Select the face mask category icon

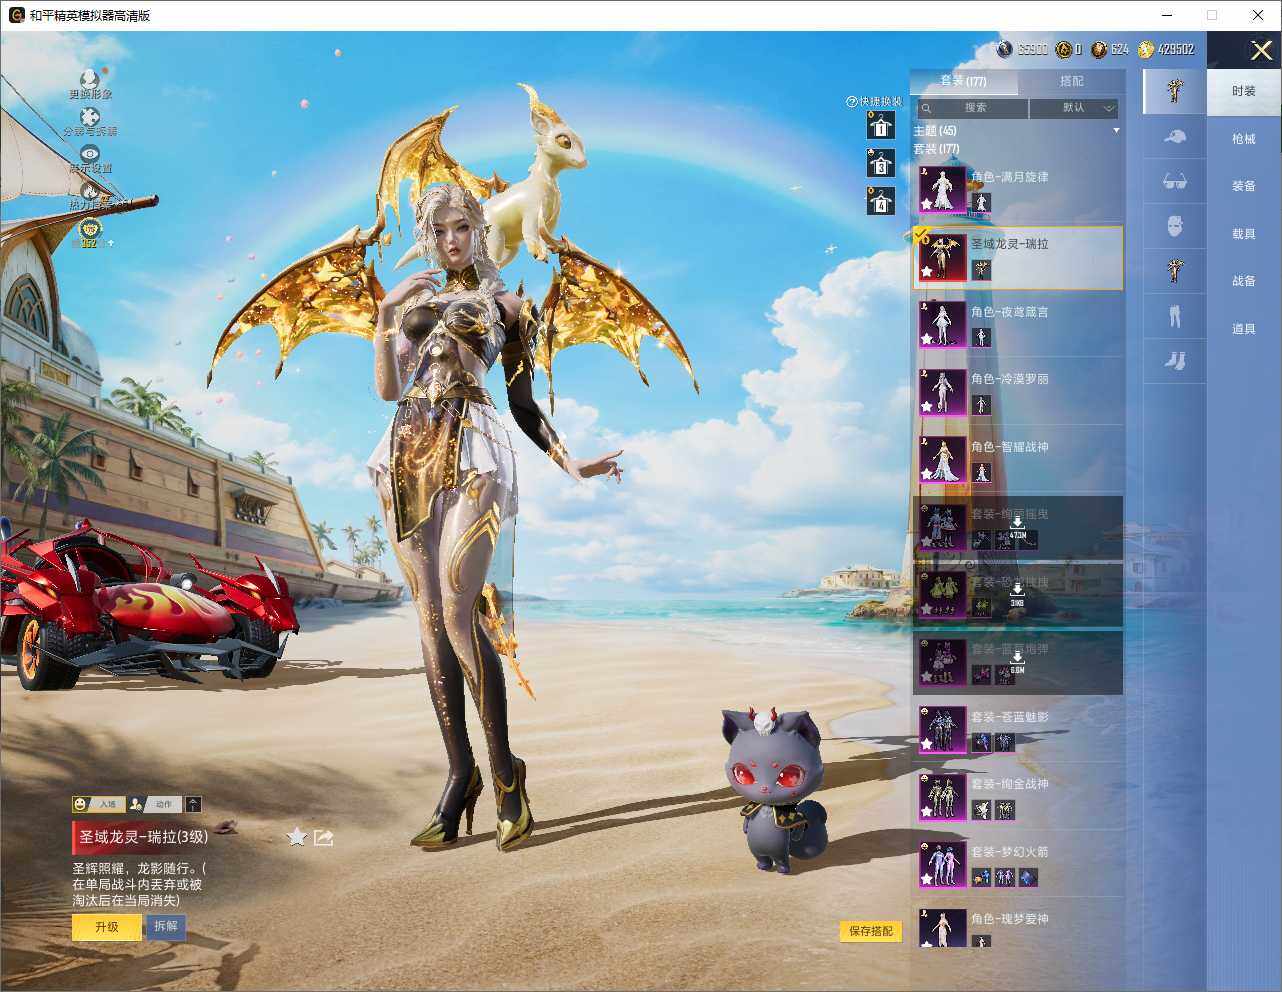coord(1175,226)
